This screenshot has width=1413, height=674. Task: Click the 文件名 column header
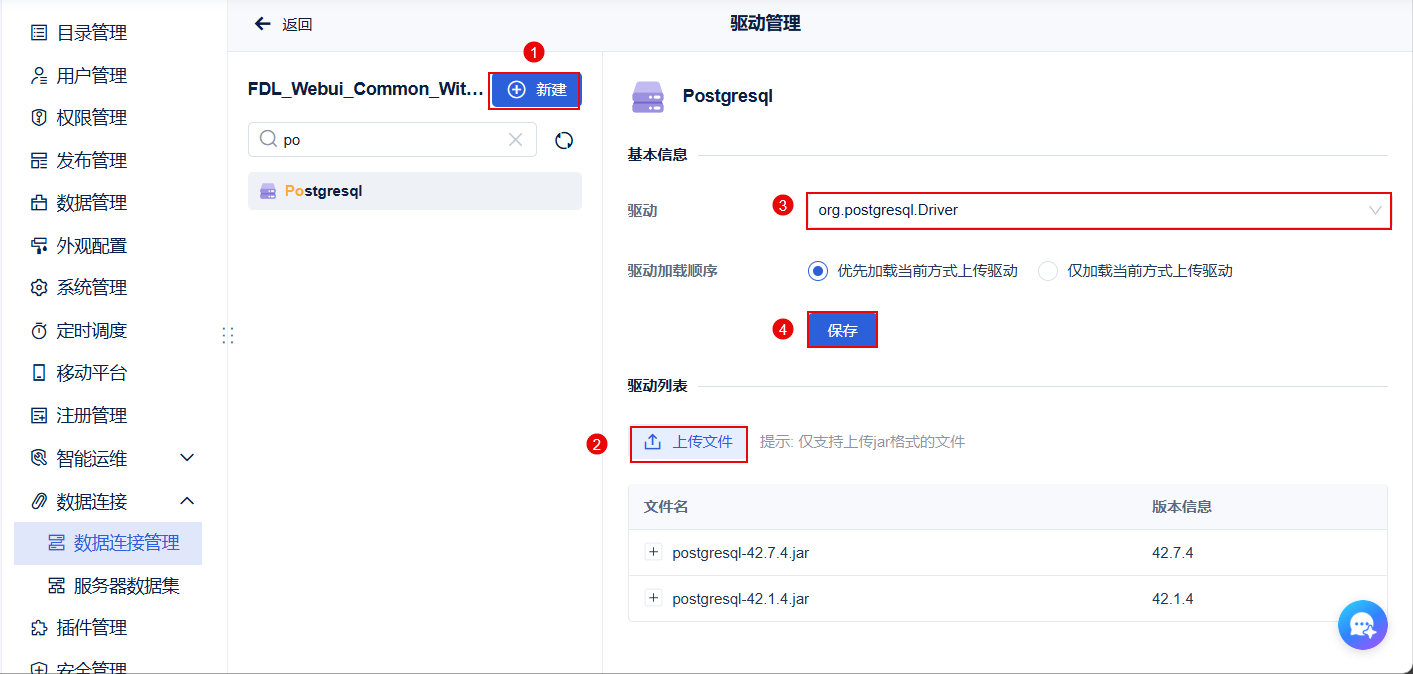coord(666,507)
